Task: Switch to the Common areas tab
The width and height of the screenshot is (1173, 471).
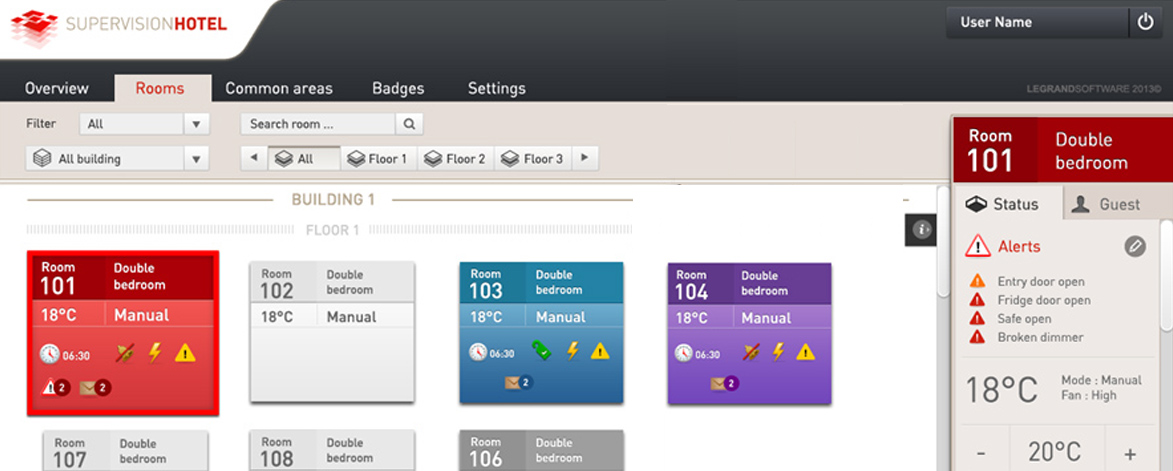Action: (279, 88)
